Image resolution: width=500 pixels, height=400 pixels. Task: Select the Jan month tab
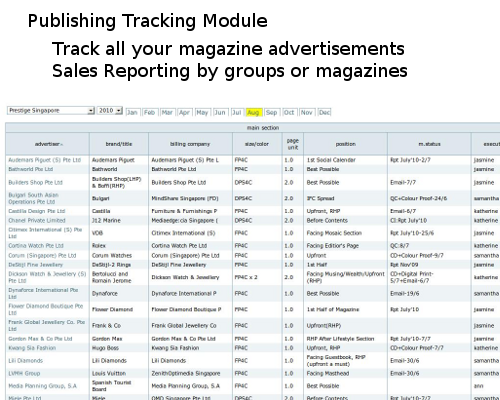click(132, 112)
